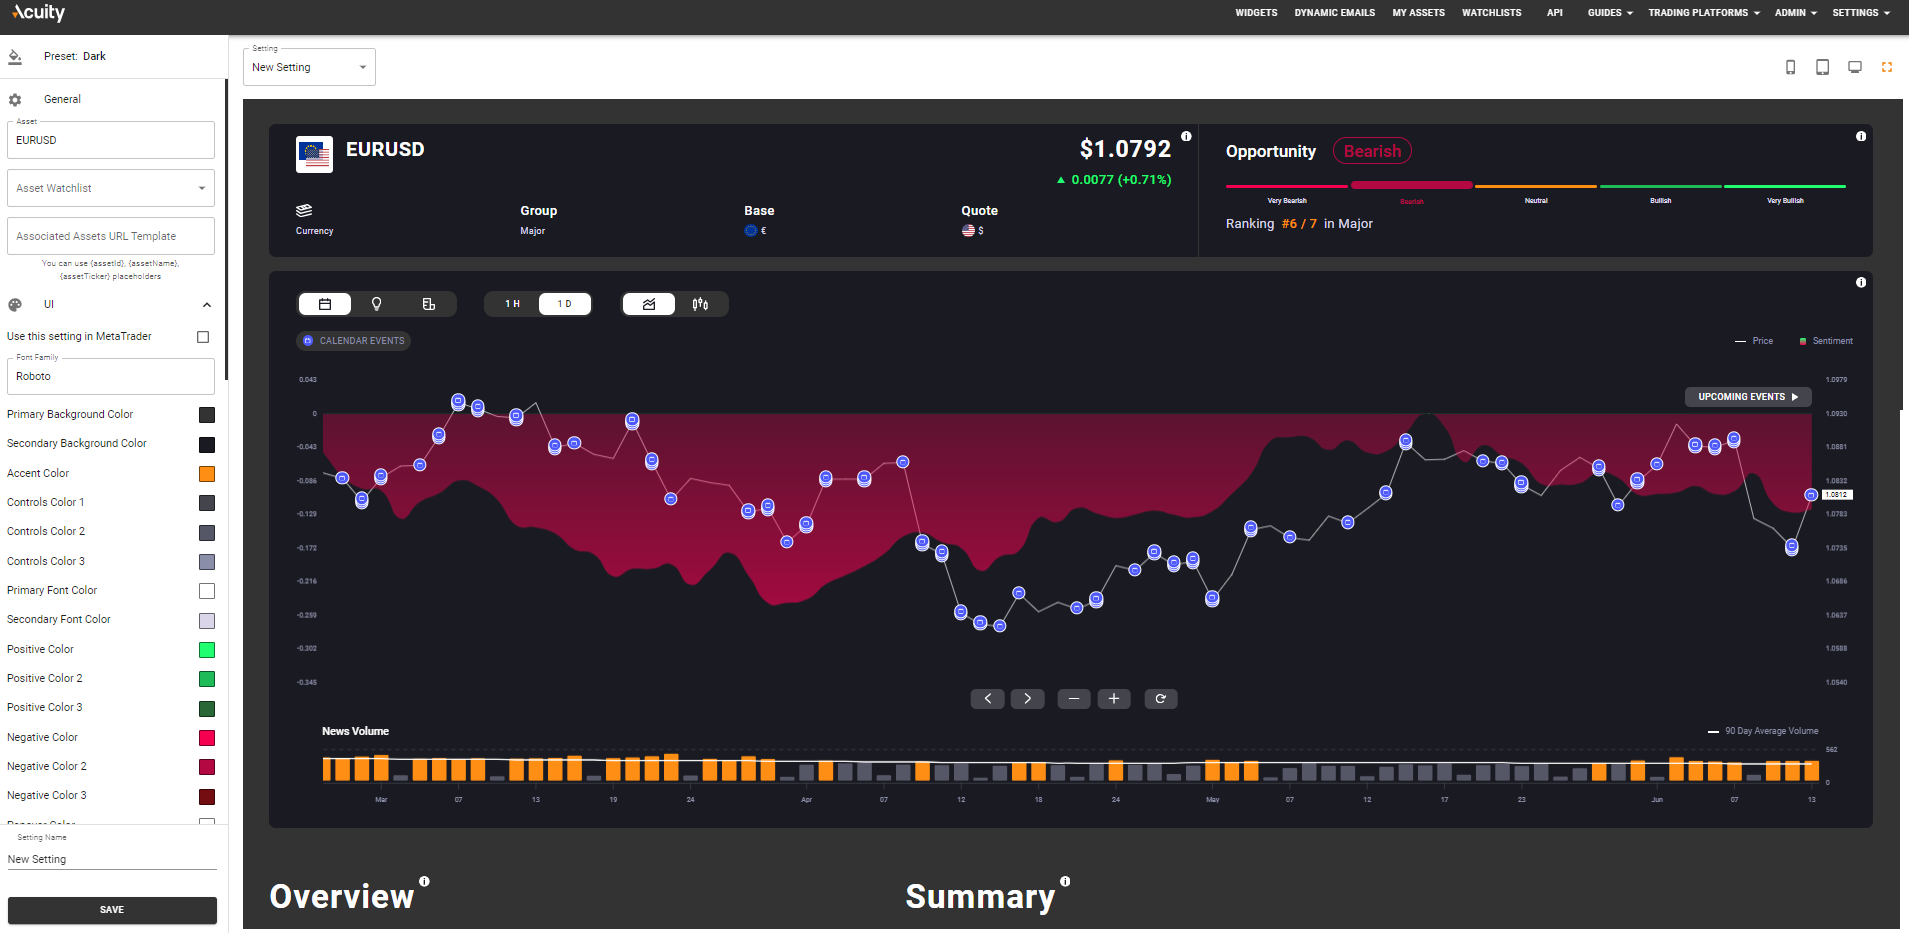Select the mobile phone preview icon
The width and height of the screenshot is (1909, 933).
click(1790, 67)
